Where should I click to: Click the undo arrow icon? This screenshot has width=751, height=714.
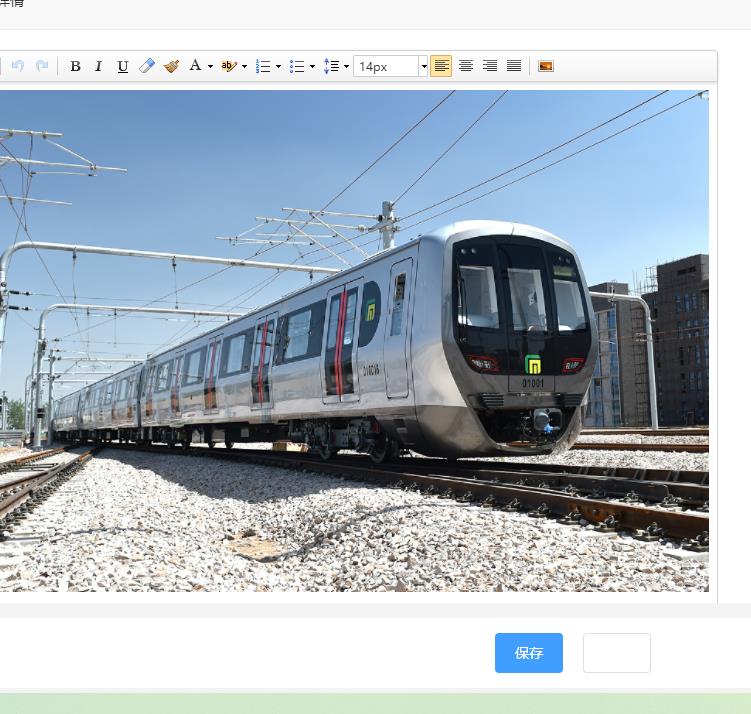pyautogui.click(x=17, y=66)
